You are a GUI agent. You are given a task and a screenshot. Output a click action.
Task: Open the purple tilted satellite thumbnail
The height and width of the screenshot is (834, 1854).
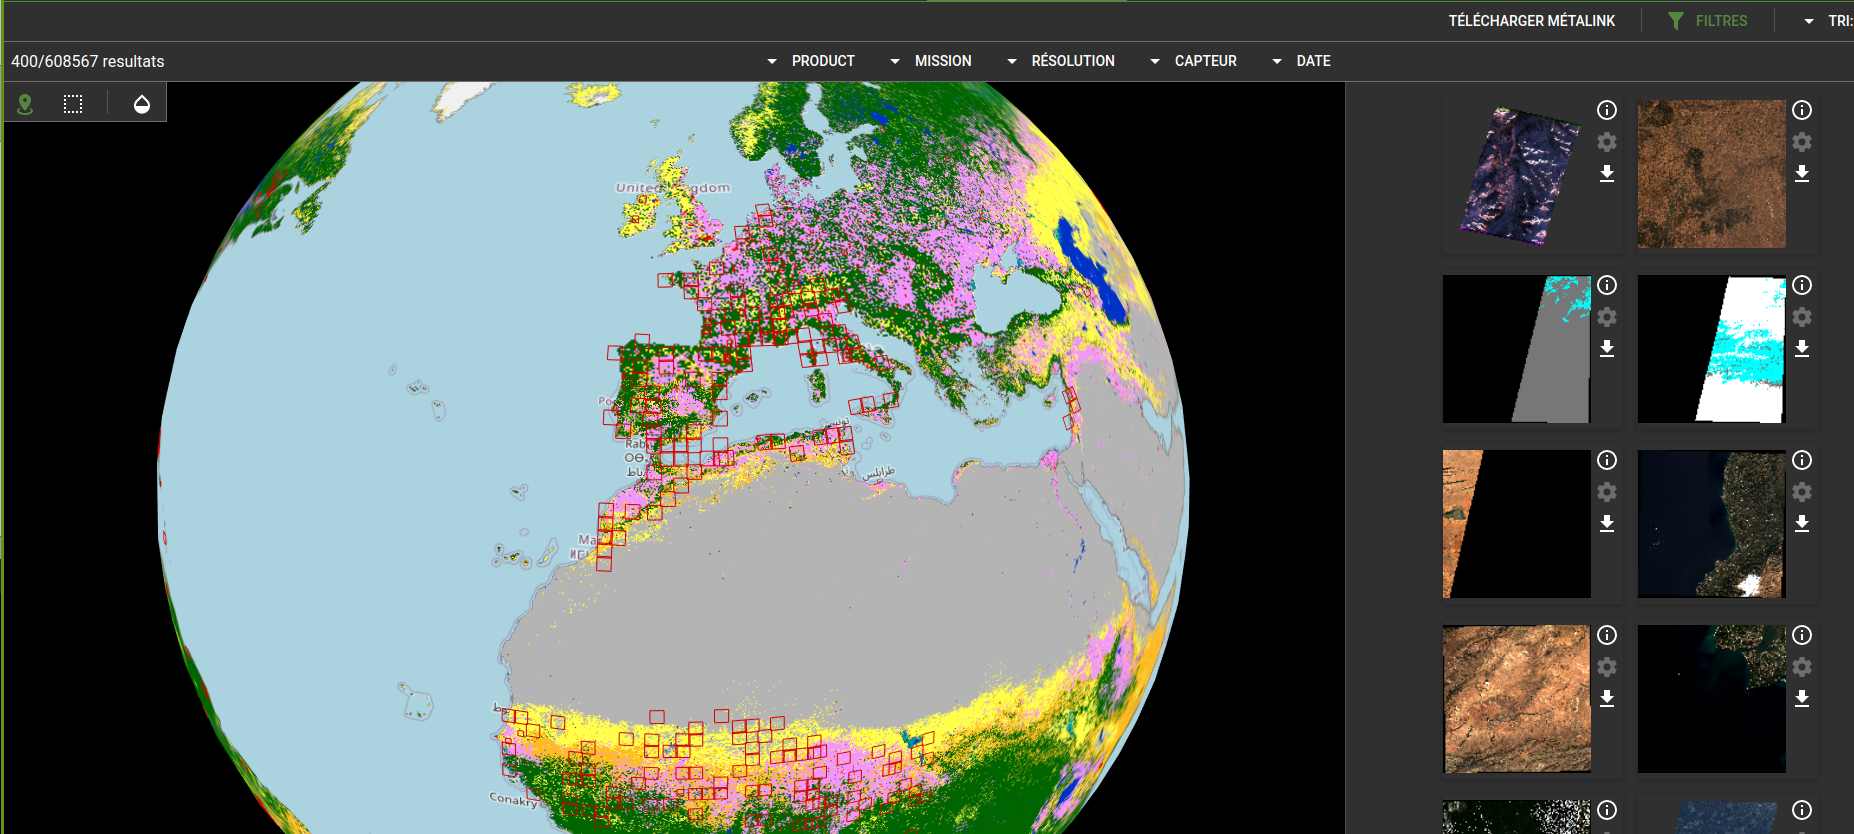[x=1517, y=174]
